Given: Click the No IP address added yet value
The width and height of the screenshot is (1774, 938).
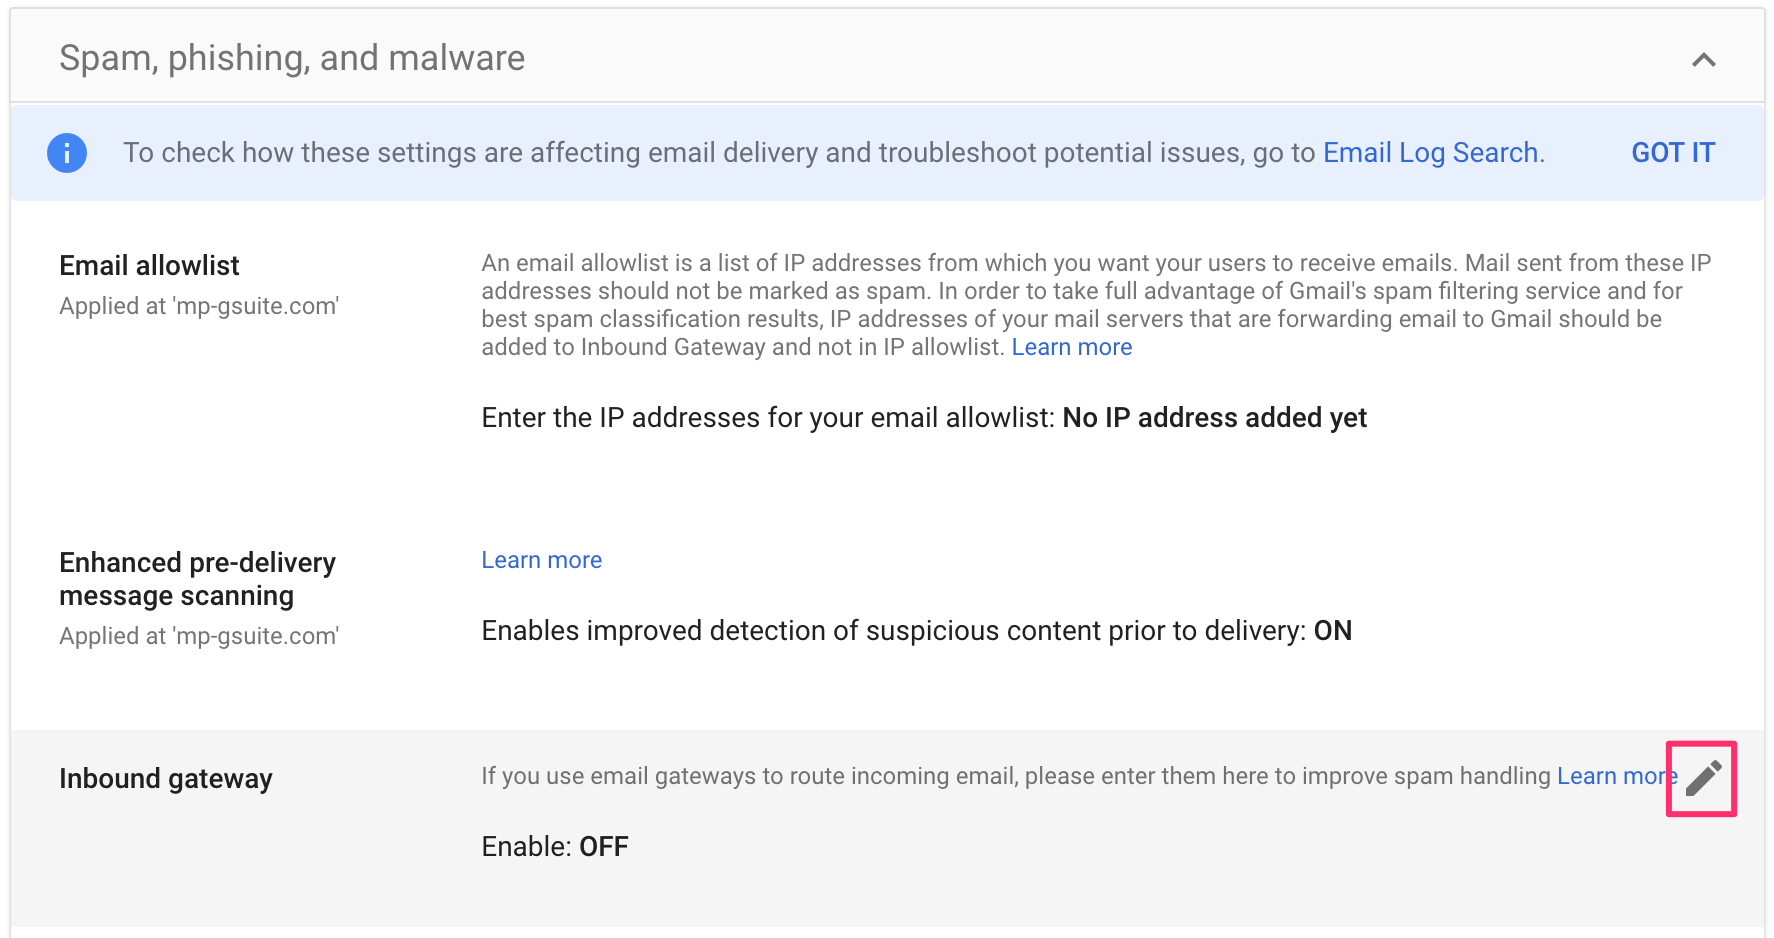Looking at the screenshot, I should (1214, 418).
